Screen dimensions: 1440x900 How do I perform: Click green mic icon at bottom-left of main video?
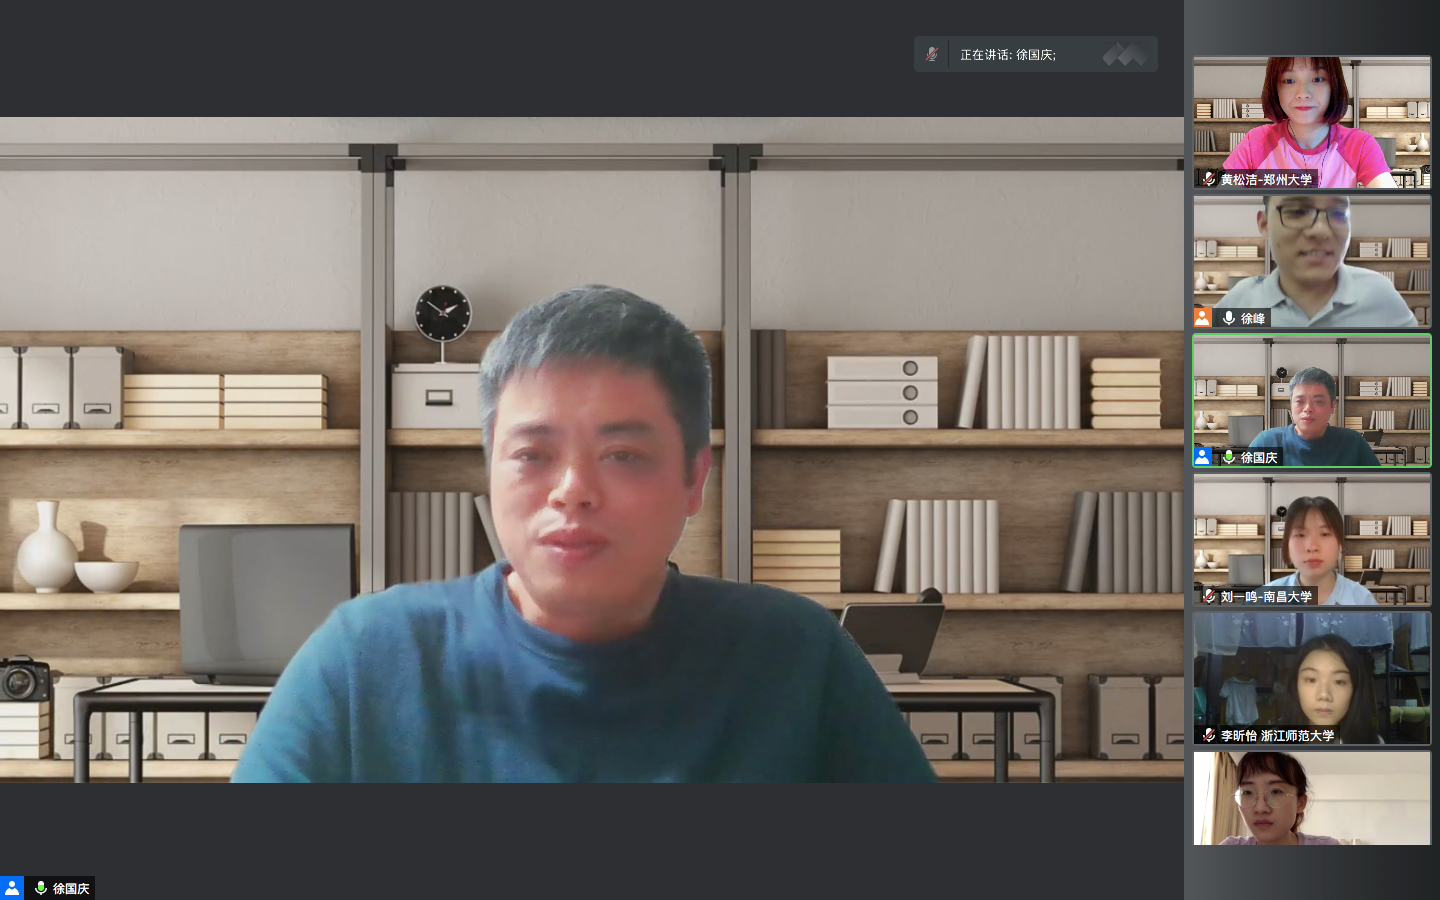pos(41,888)
